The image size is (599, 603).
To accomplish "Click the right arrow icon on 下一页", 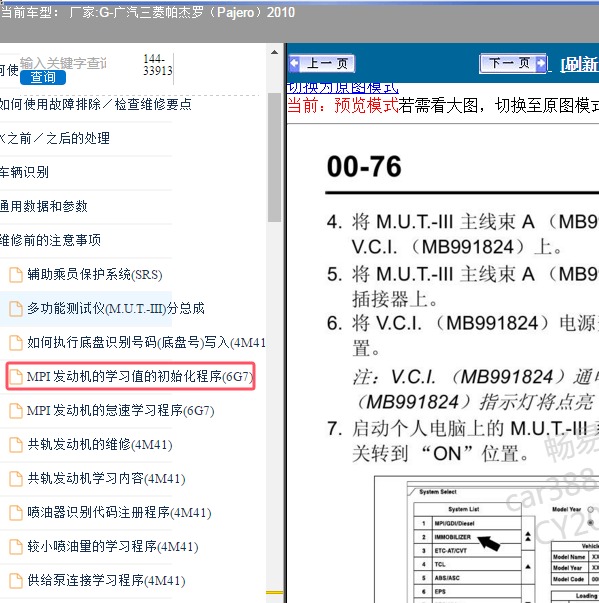I will pos(541,63).
